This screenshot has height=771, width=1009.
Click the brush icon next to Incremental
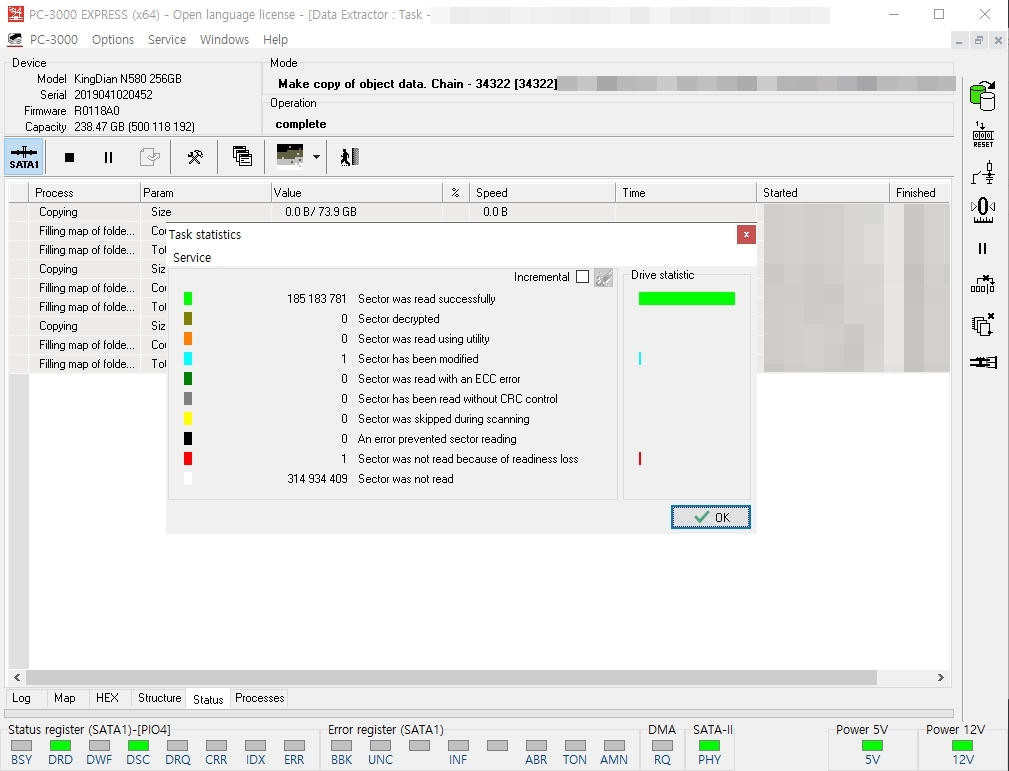[x=604, y=277]
